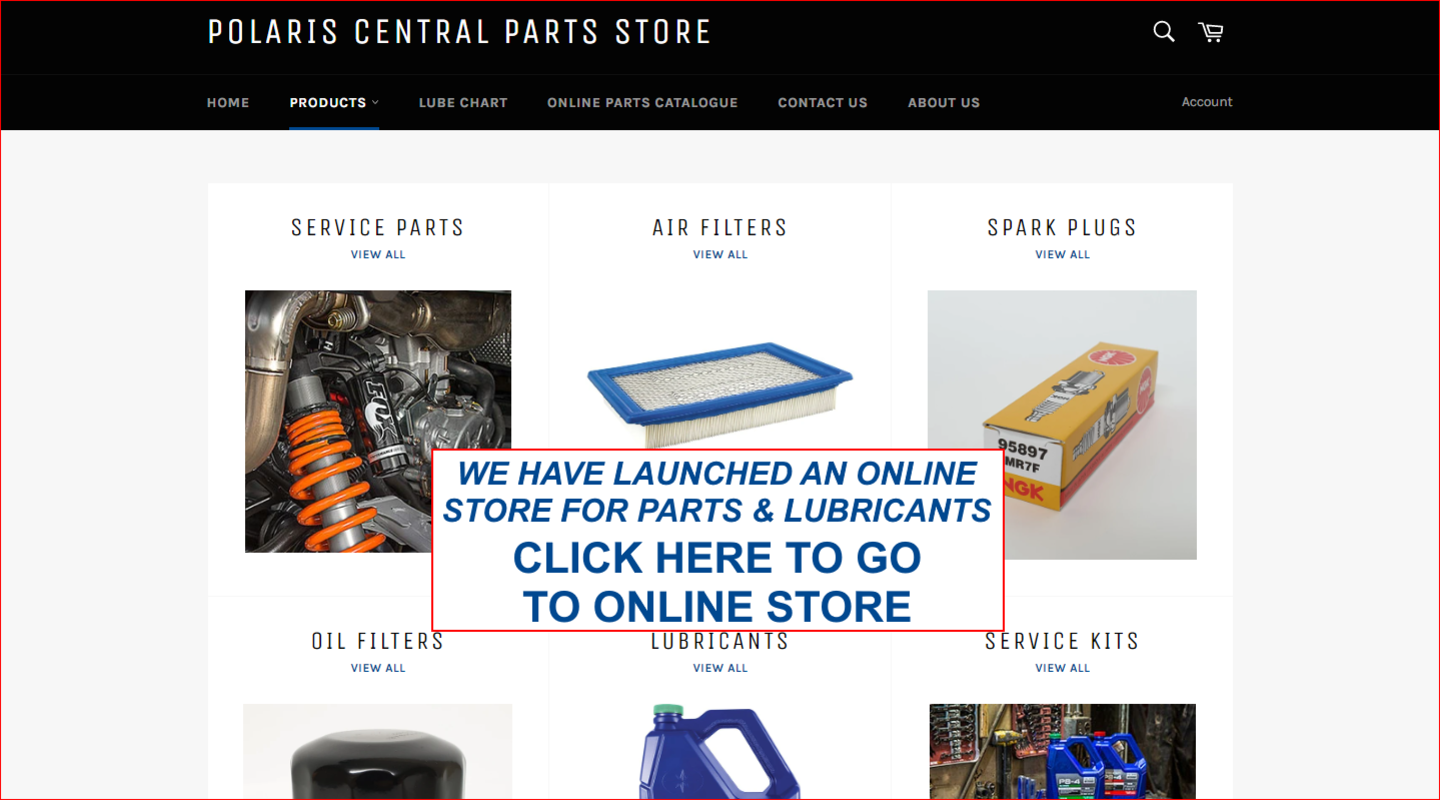View all Service Kits
Image resolution: width=1440 pixels, height=800 pixels.
pyautogui.click(x=1062, y=668)
